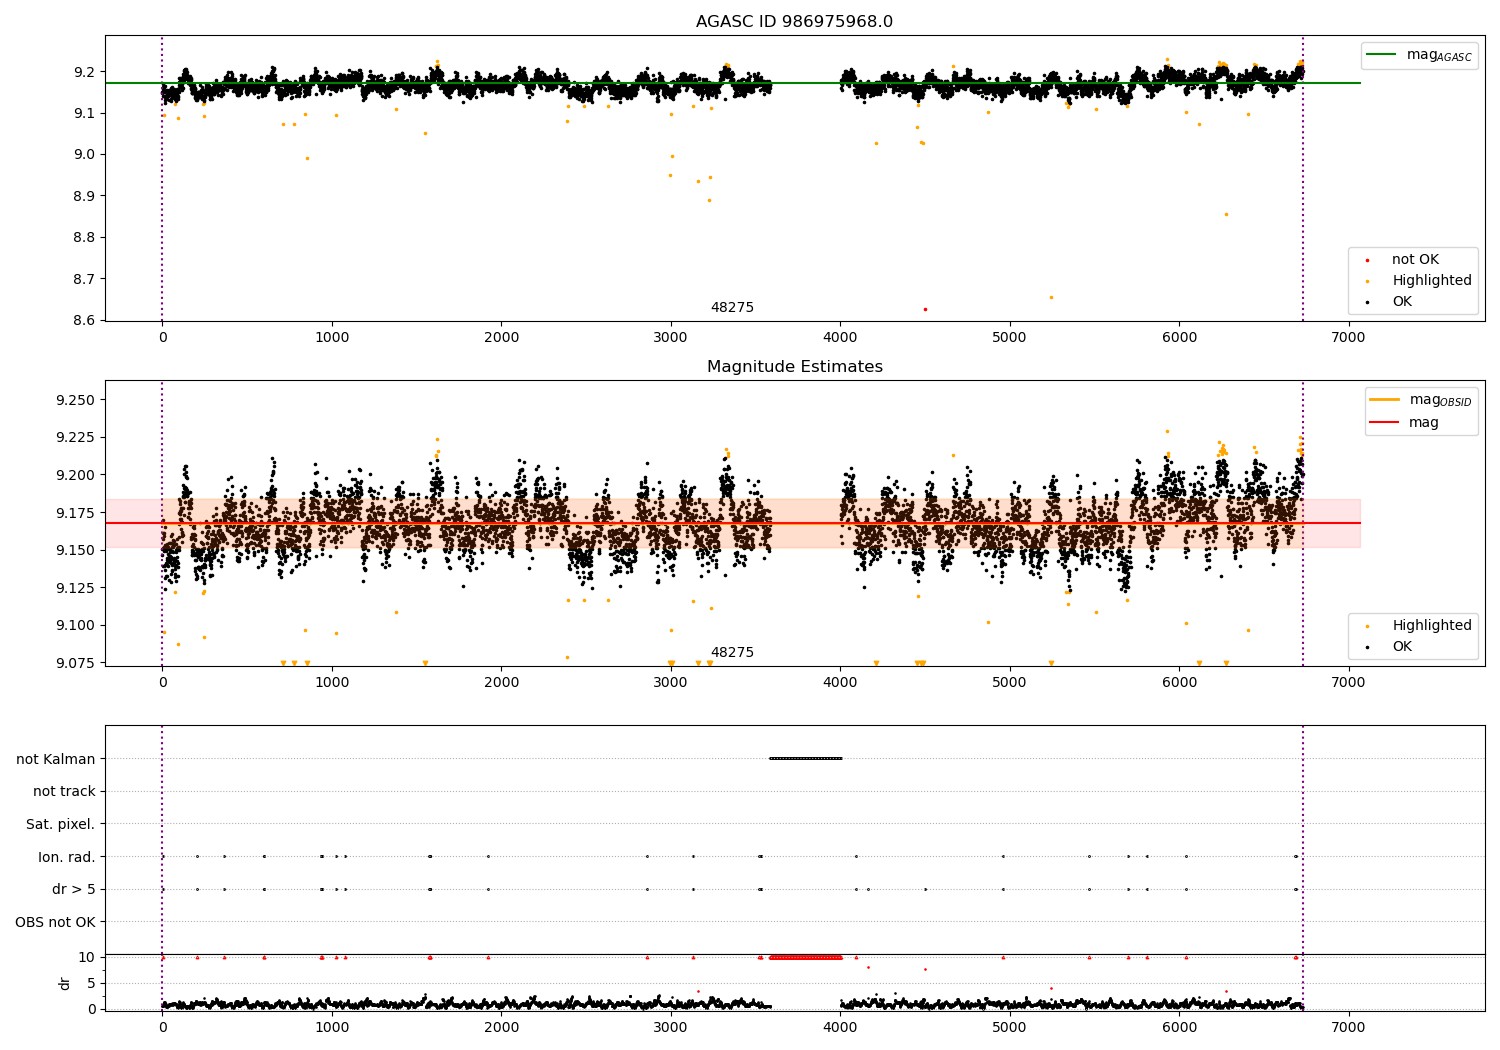Click the '8.7' y-tick label in the top plot
This screenshot has height=1050, width=1500.
(x=85, y=279)
